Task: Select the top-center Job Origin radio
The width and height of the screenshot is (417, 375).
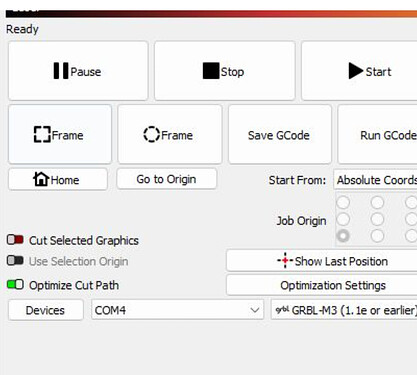Action: click(377, 202)
